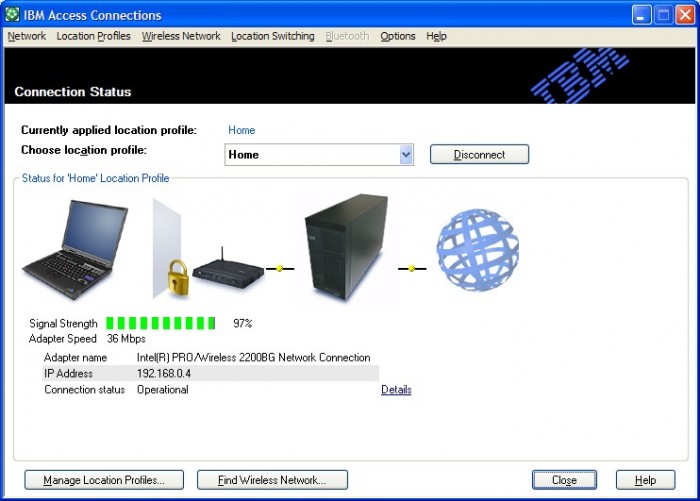This screenshot has width=700, height=501.
Task: Click the wireless router icon
Action: [x=228, y=269]
